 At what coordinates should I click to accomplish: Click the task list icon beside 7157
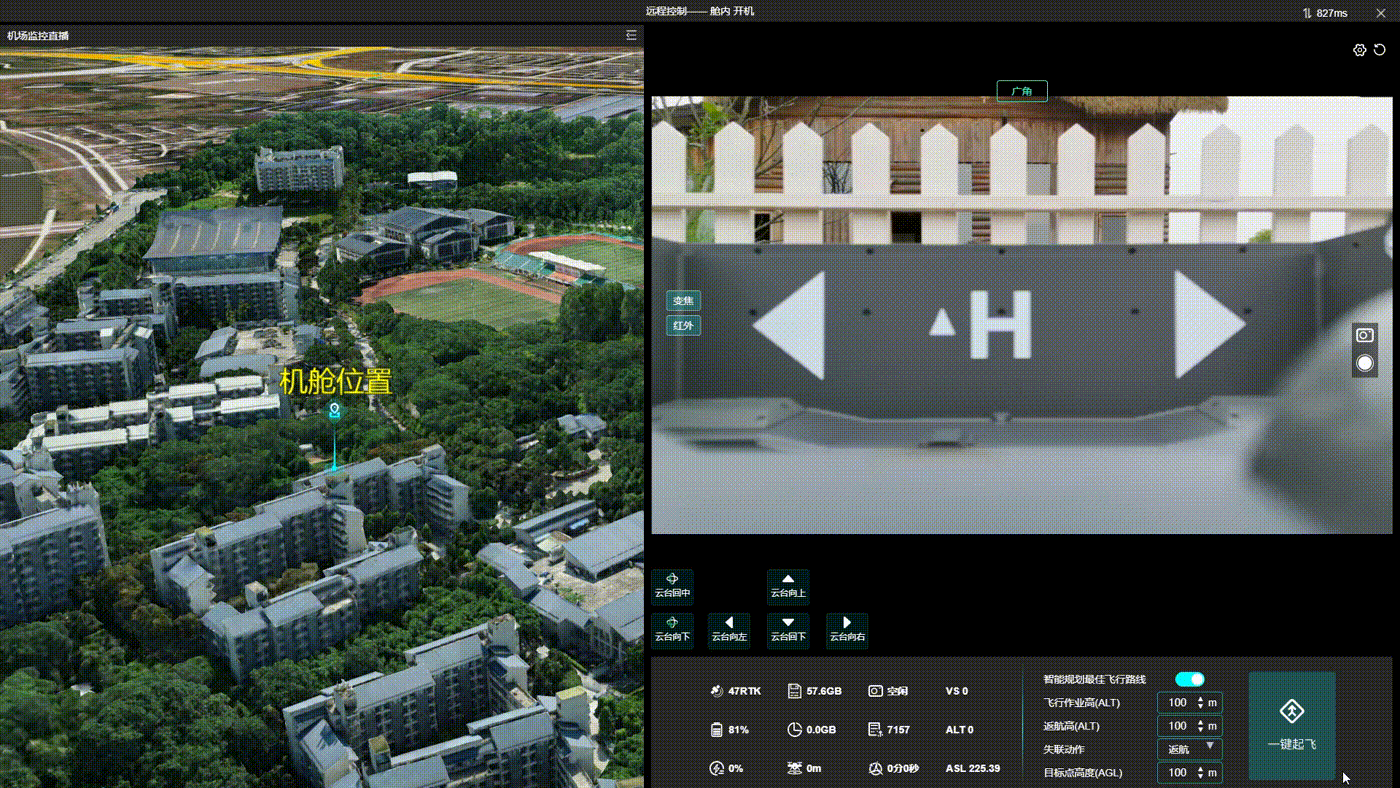pyautogui.click(x=875, y=730)
